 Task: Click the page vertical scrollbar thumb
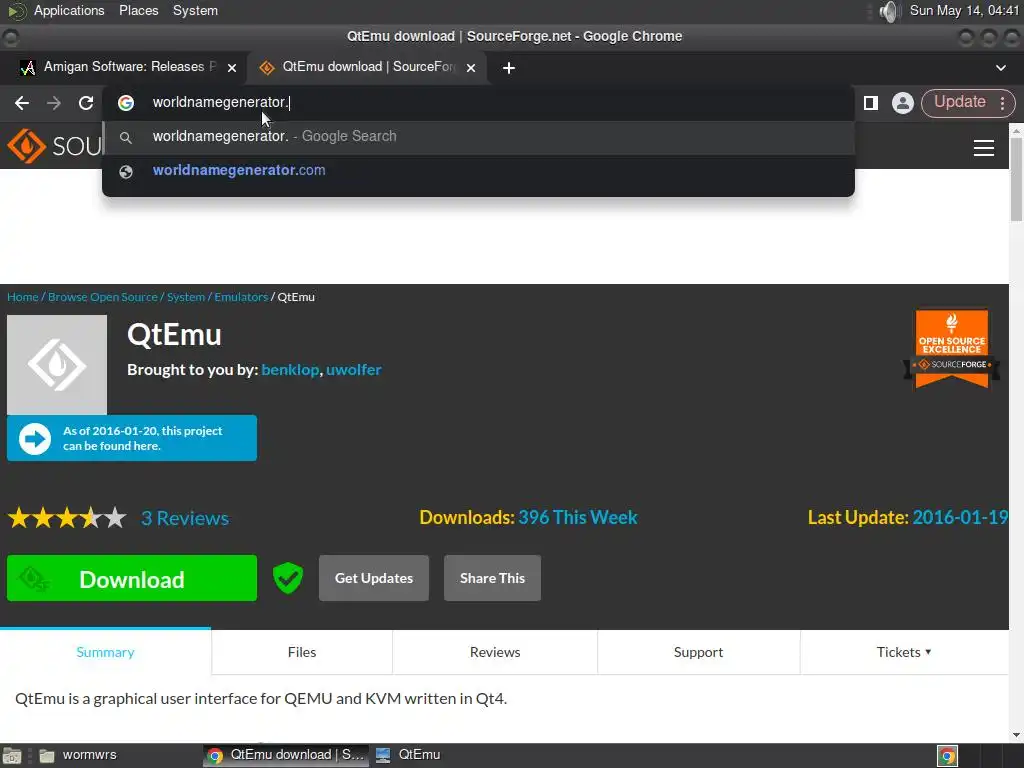tap(1016, 180)
